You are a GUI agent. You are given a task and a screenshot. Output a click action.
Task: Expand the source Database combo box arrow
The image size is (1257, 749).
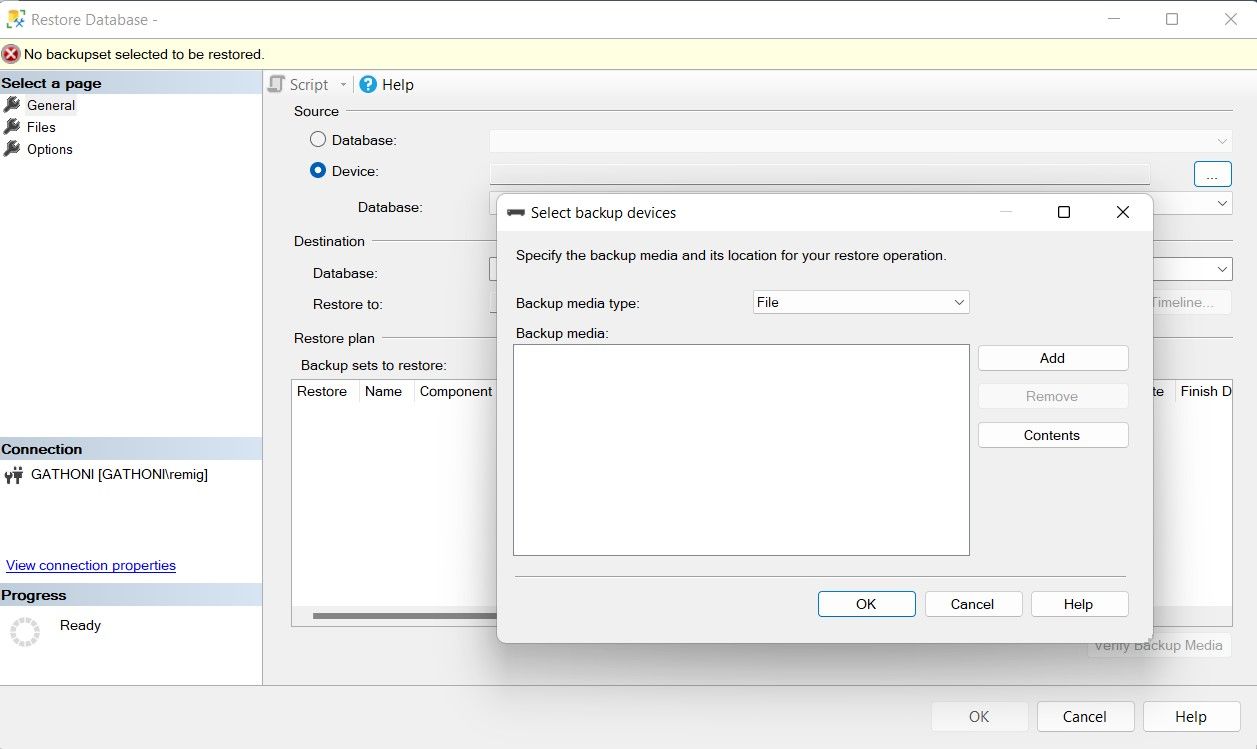1222,141
